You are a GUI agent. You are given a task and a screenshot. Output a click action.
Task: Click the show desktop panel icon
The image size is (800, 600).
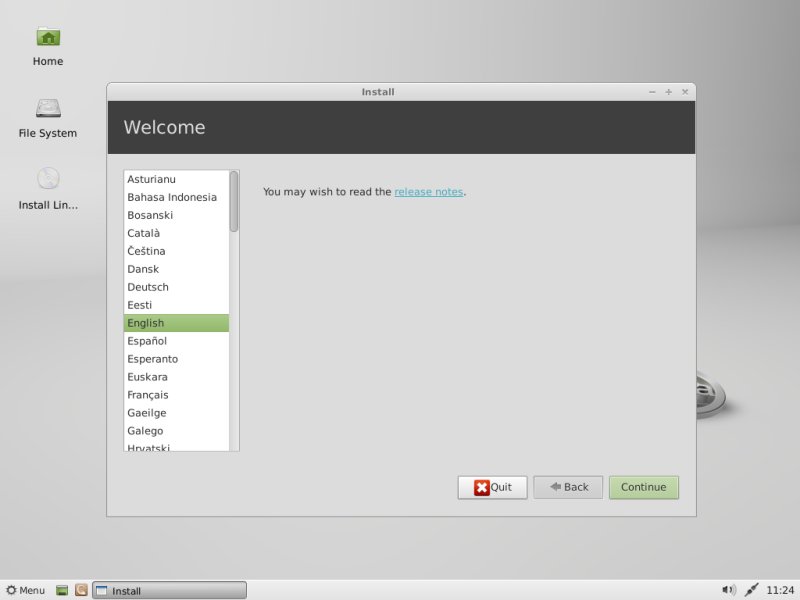(x=62, y=590)
